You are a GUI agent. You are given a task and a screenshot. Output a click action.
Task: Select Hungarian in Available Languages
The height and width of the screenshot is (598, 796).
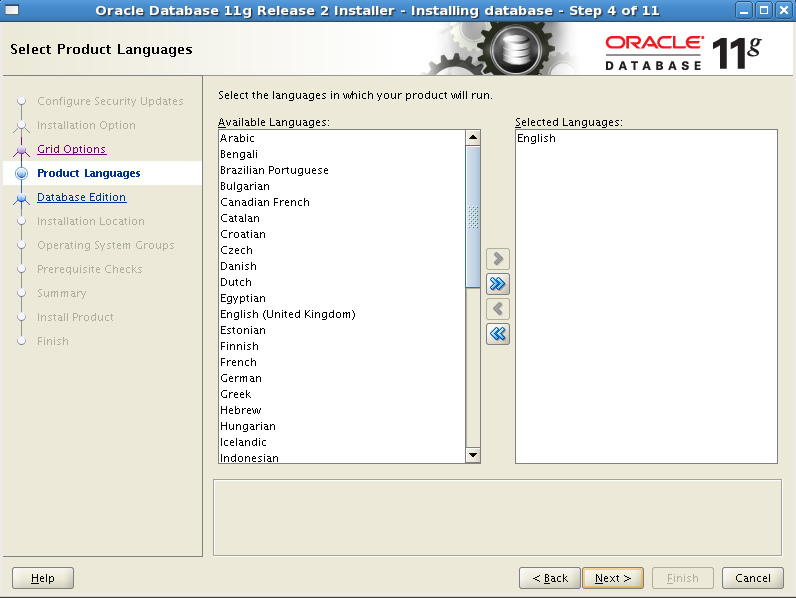[x=342, y=426]
